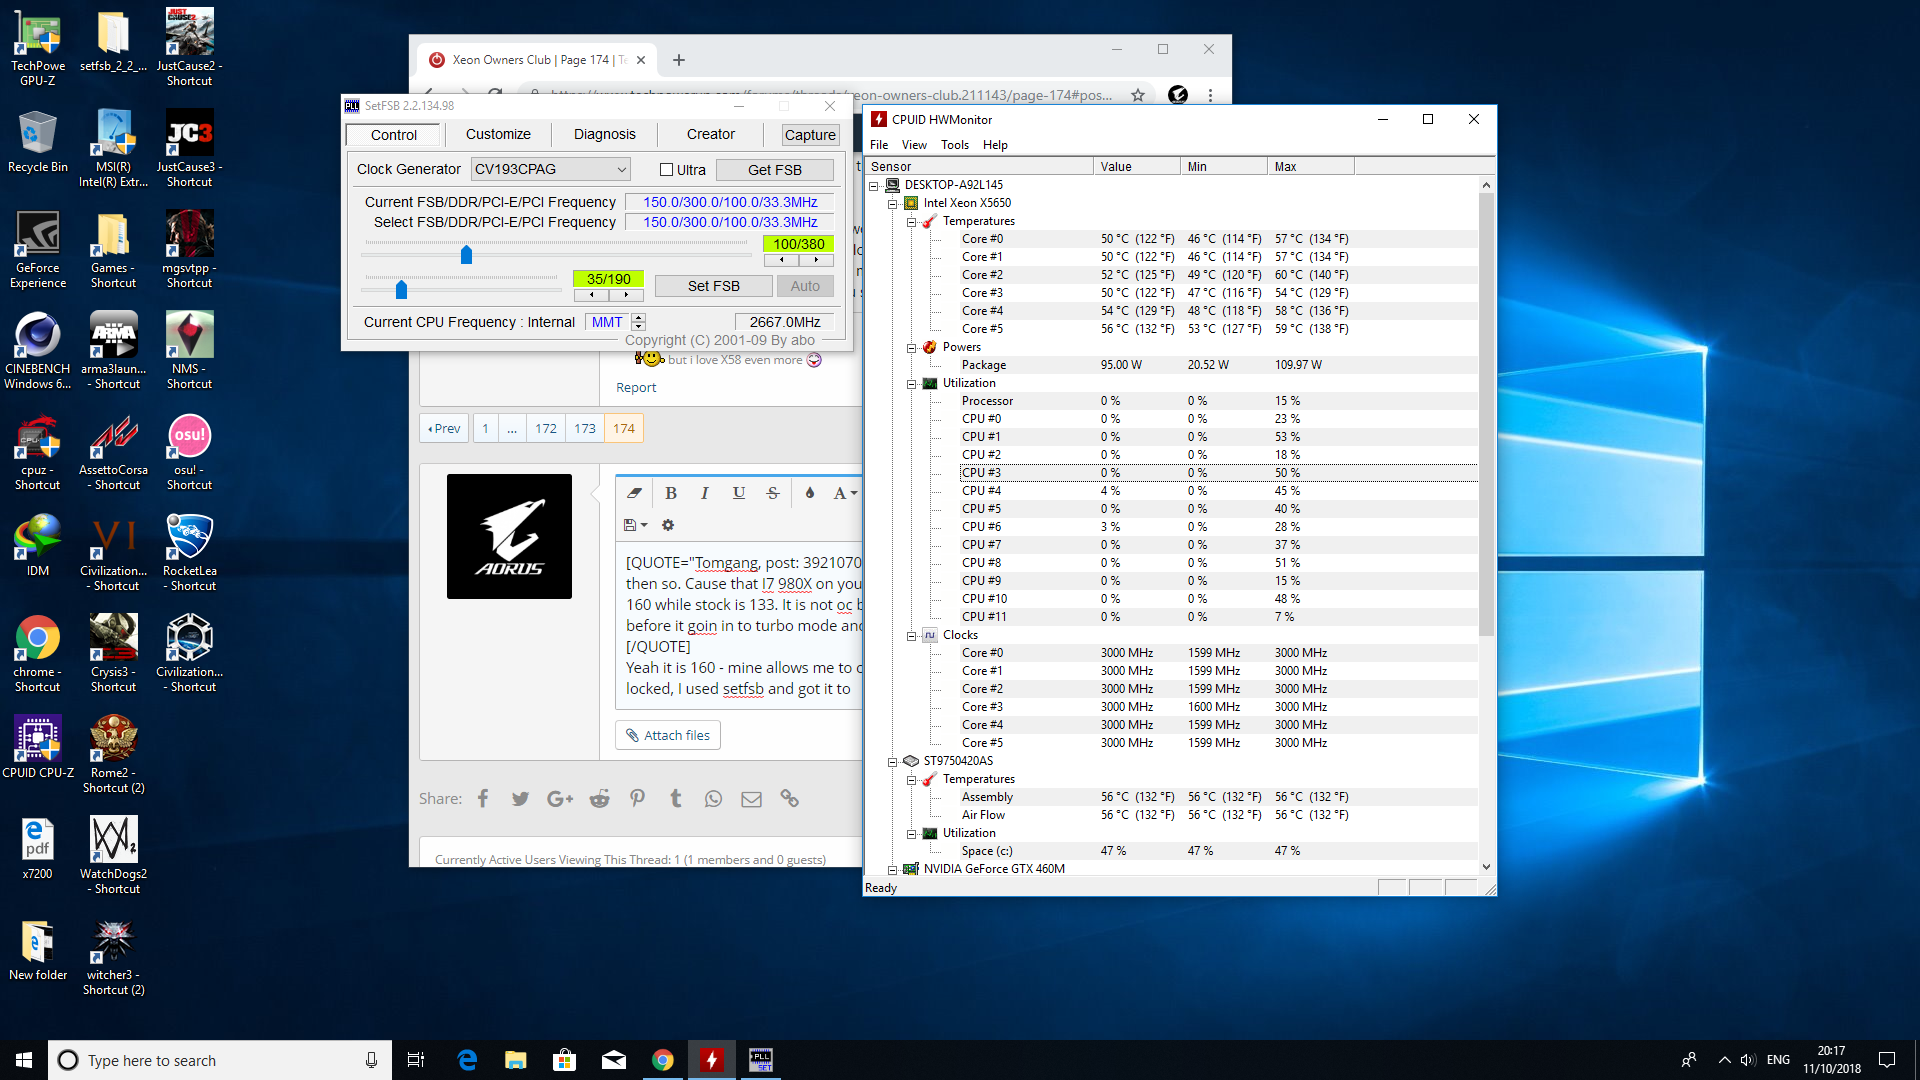Collapse the Clocks group in HWMonitor
Image resolution: width=1920 pixels, height=1080 pixels.
(911, 635)
